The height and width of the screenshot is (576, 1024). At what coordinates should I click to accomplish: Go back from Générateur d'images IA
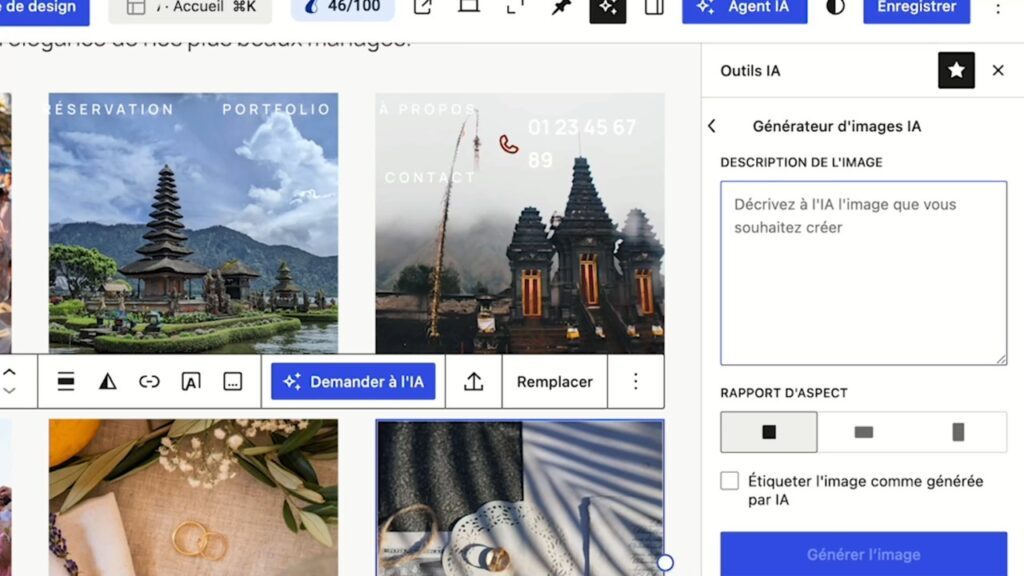[x=712, y=126]
